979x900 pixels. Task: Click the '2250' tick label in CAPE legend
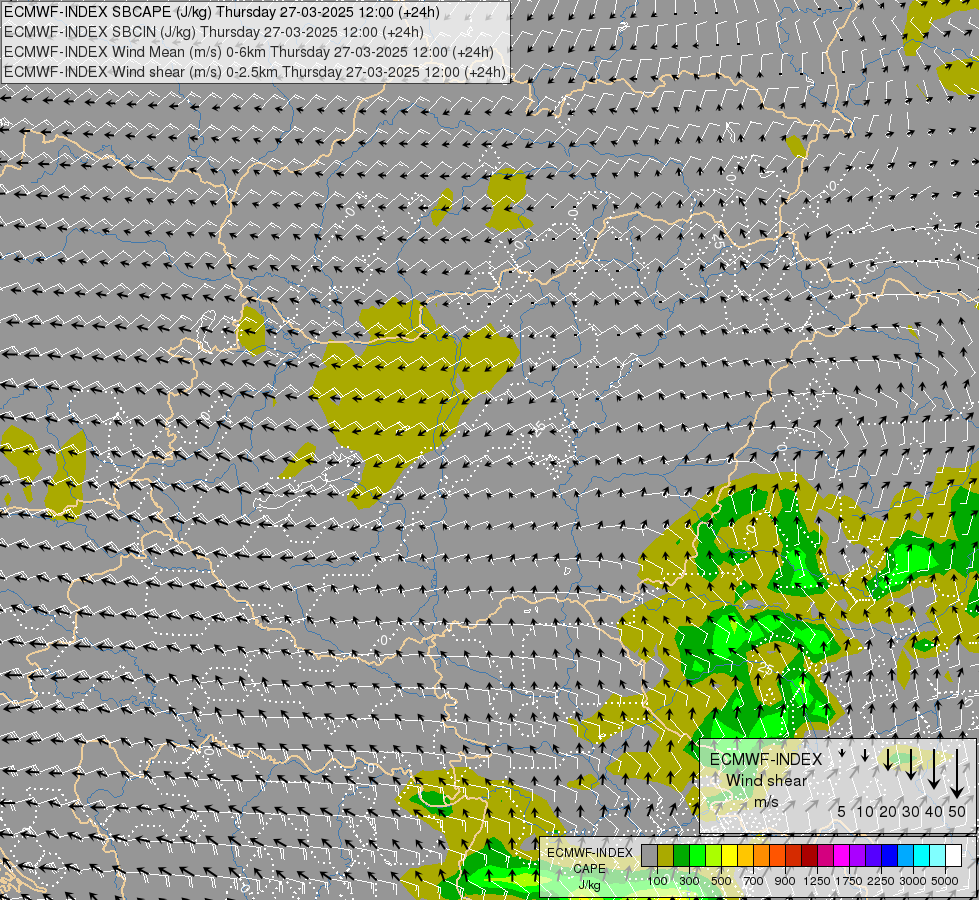(881, 881)
